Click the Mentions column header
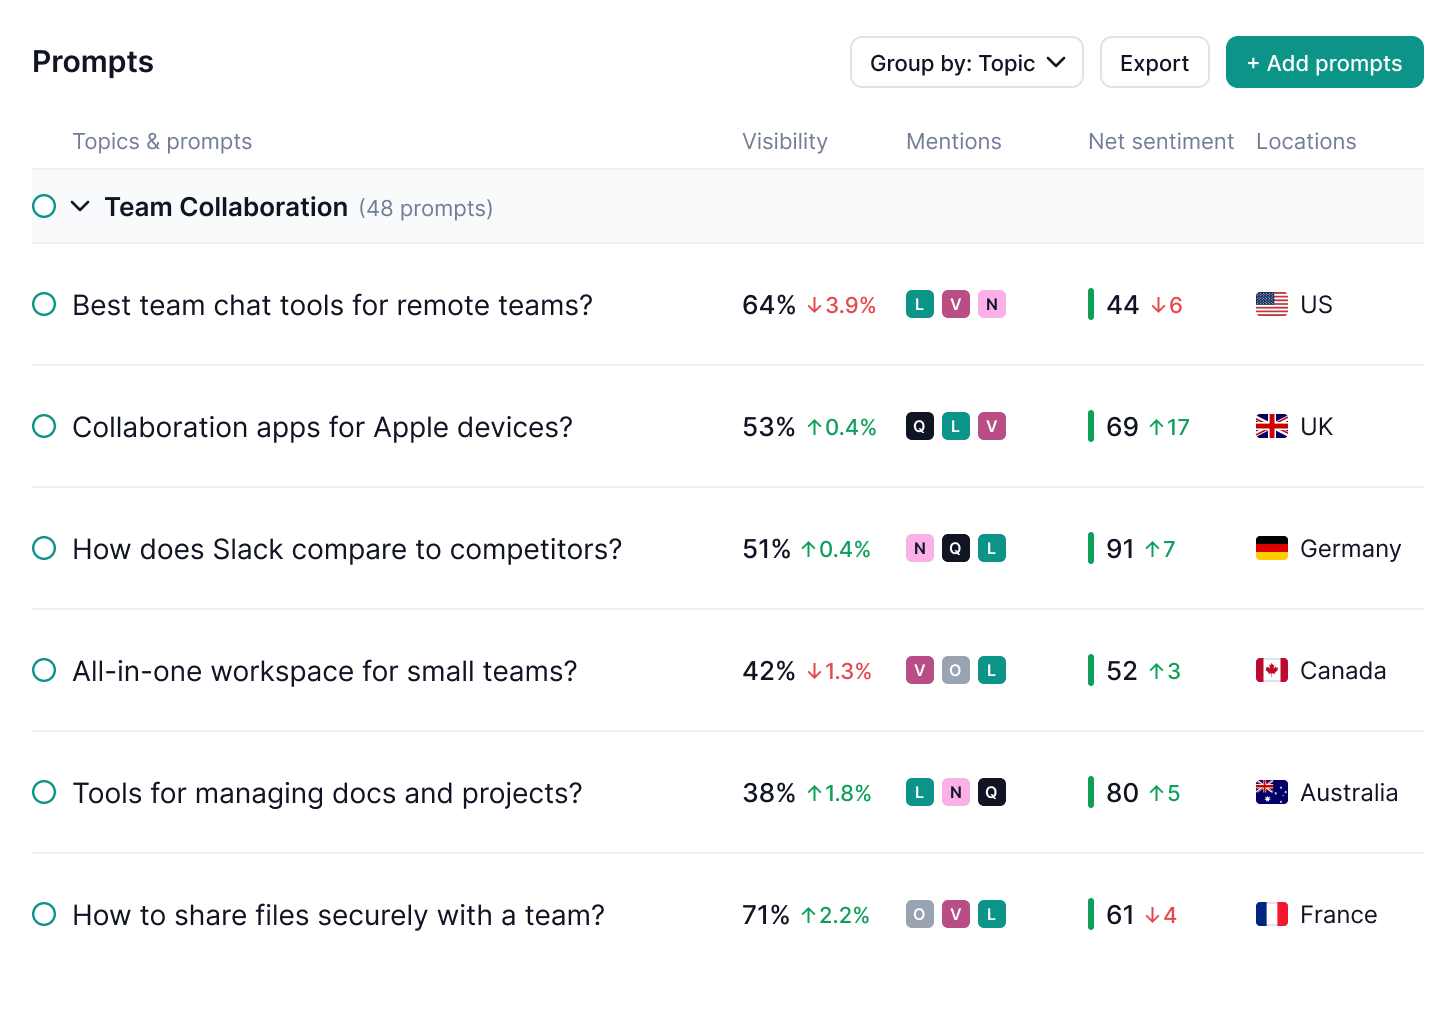 click(x=954, y=141)
